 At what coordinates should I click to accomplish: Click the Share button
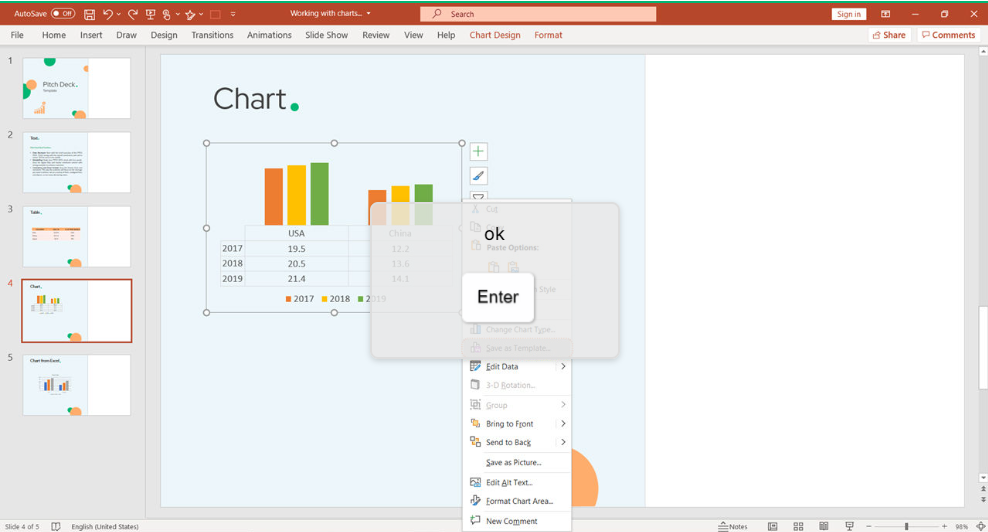[889, 35]
